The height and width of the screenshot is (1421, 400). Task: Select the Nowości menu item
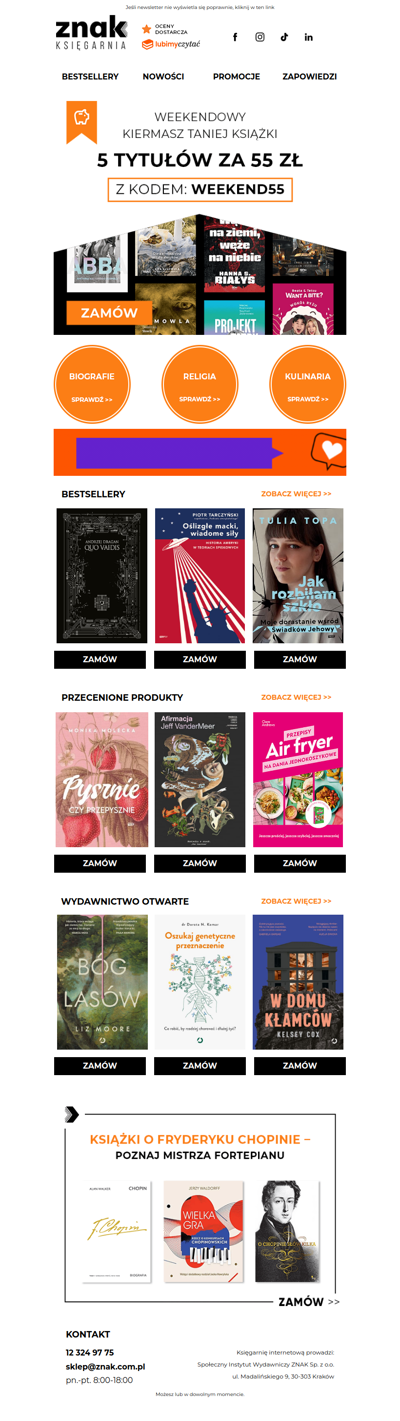pos(163,77)
